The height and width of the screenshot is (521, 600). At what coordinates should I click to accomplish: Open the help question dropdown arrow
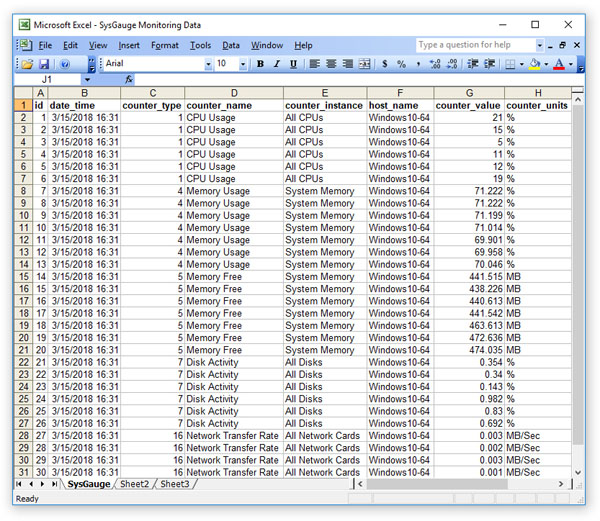pos(540,45)
